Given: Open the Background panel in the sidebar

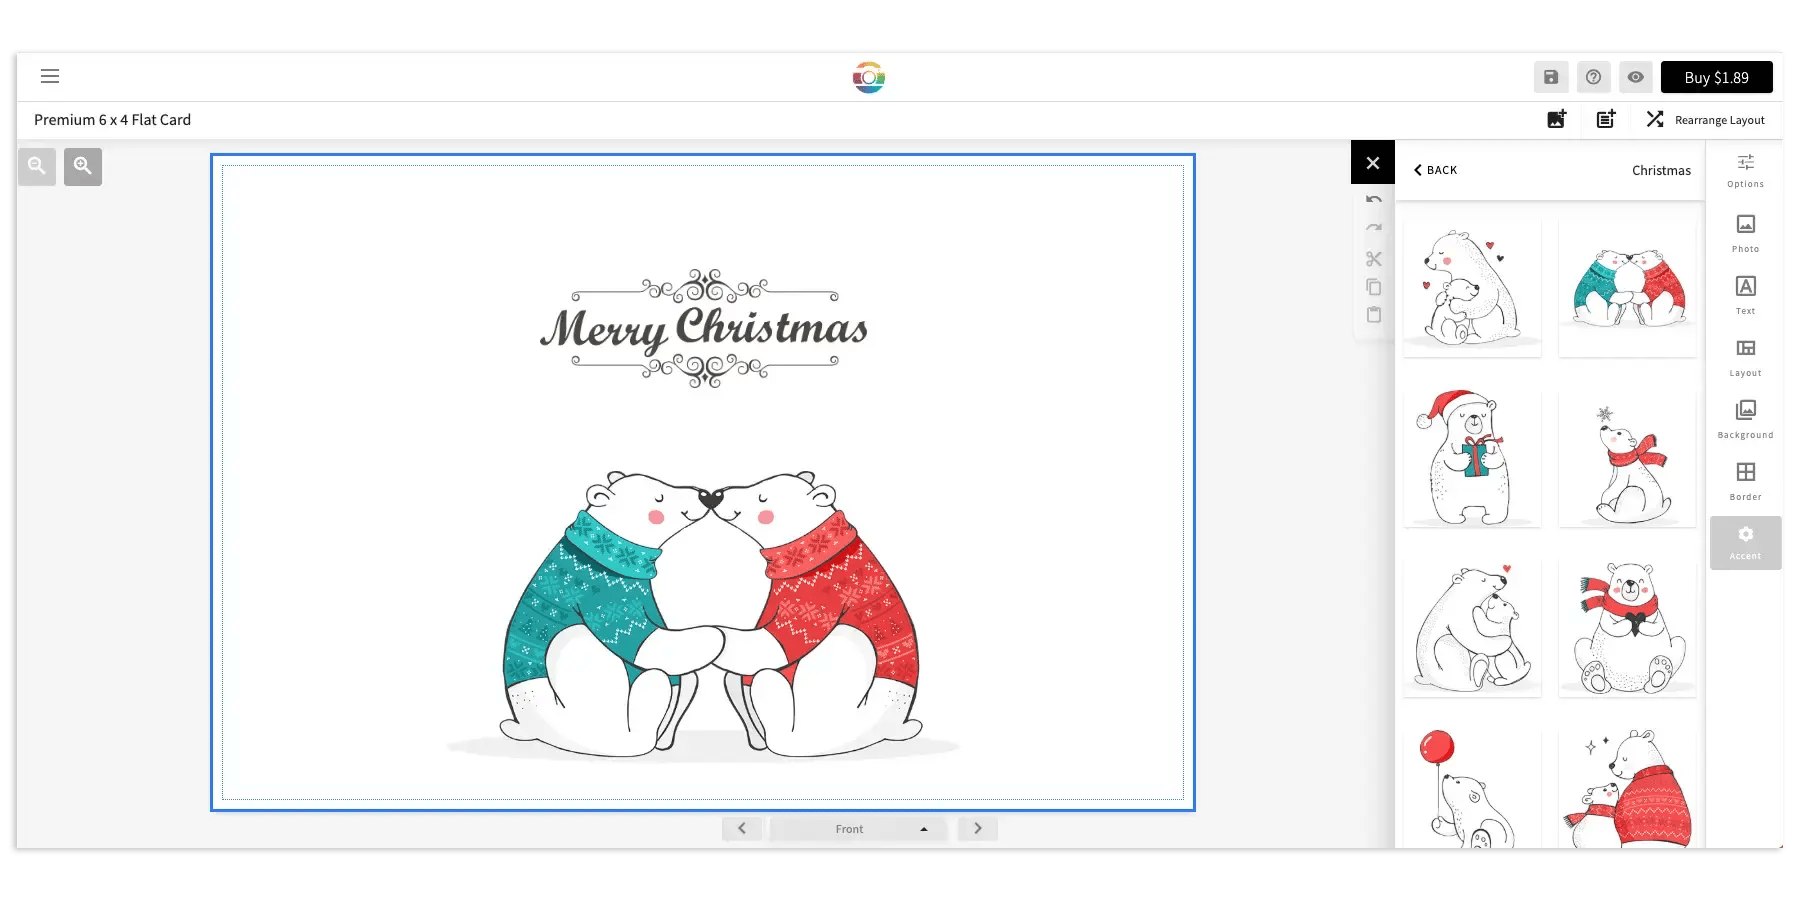Looking at the screenshot, I should (1745, 418).
